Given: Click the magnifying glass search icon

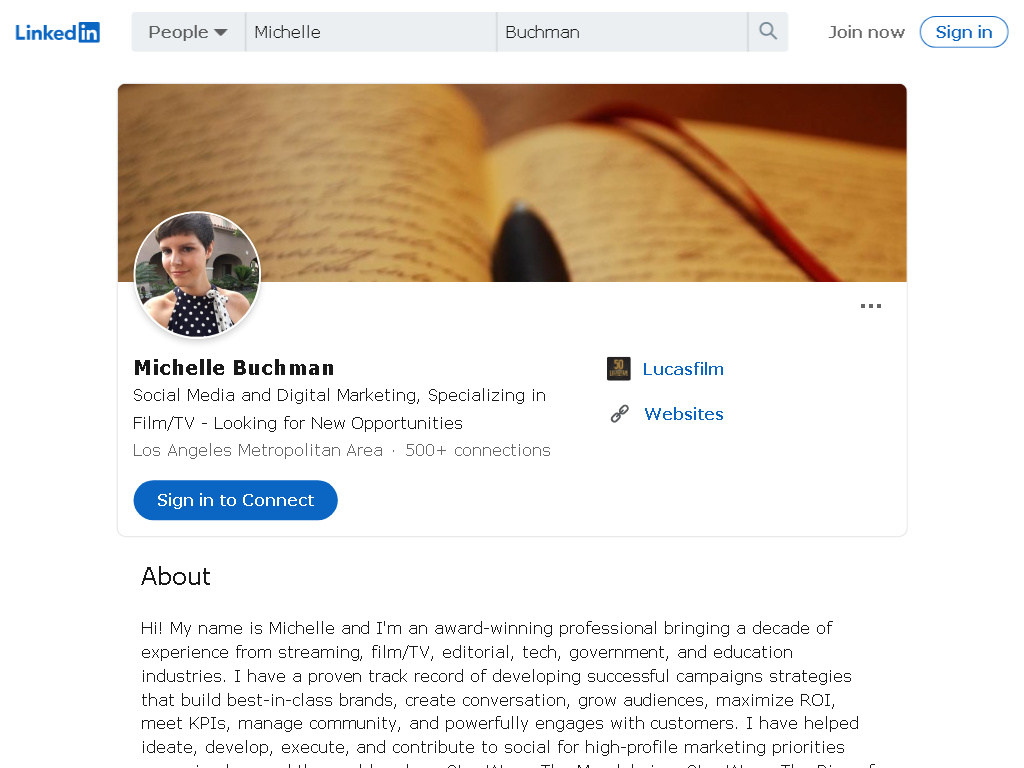Looking at the screenshot, I should point(768,31).
